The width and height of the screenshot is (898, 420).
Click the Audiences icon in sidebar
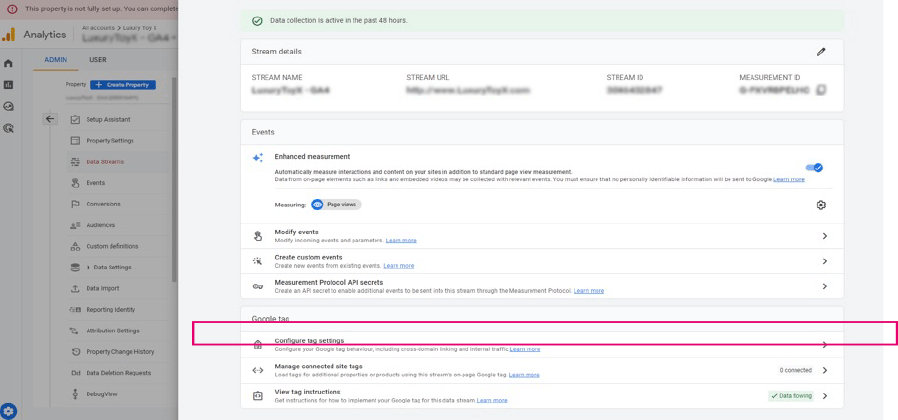[x=75, y=225]
